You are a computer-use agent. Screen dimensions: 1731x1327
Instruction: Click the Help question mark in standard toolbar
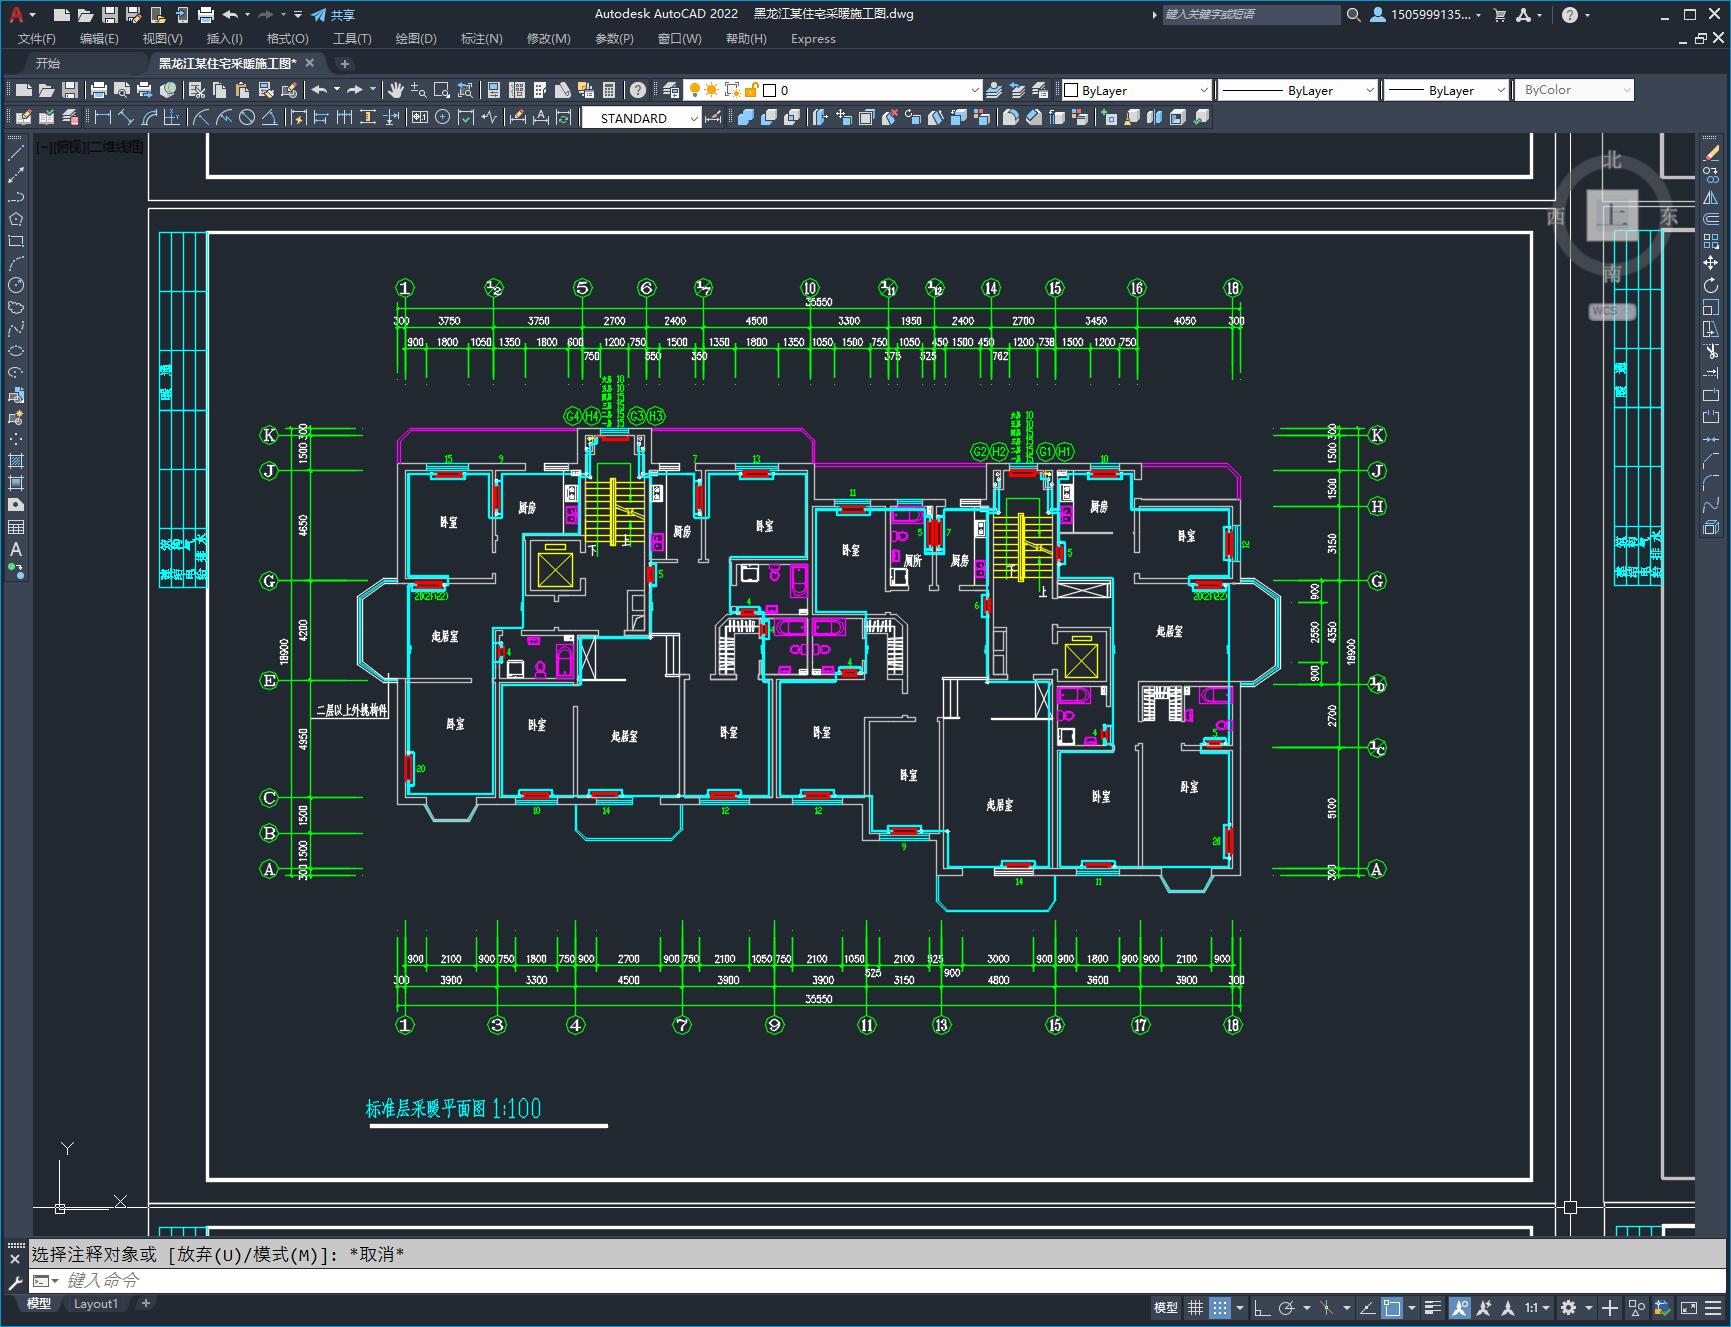(638, 90)
